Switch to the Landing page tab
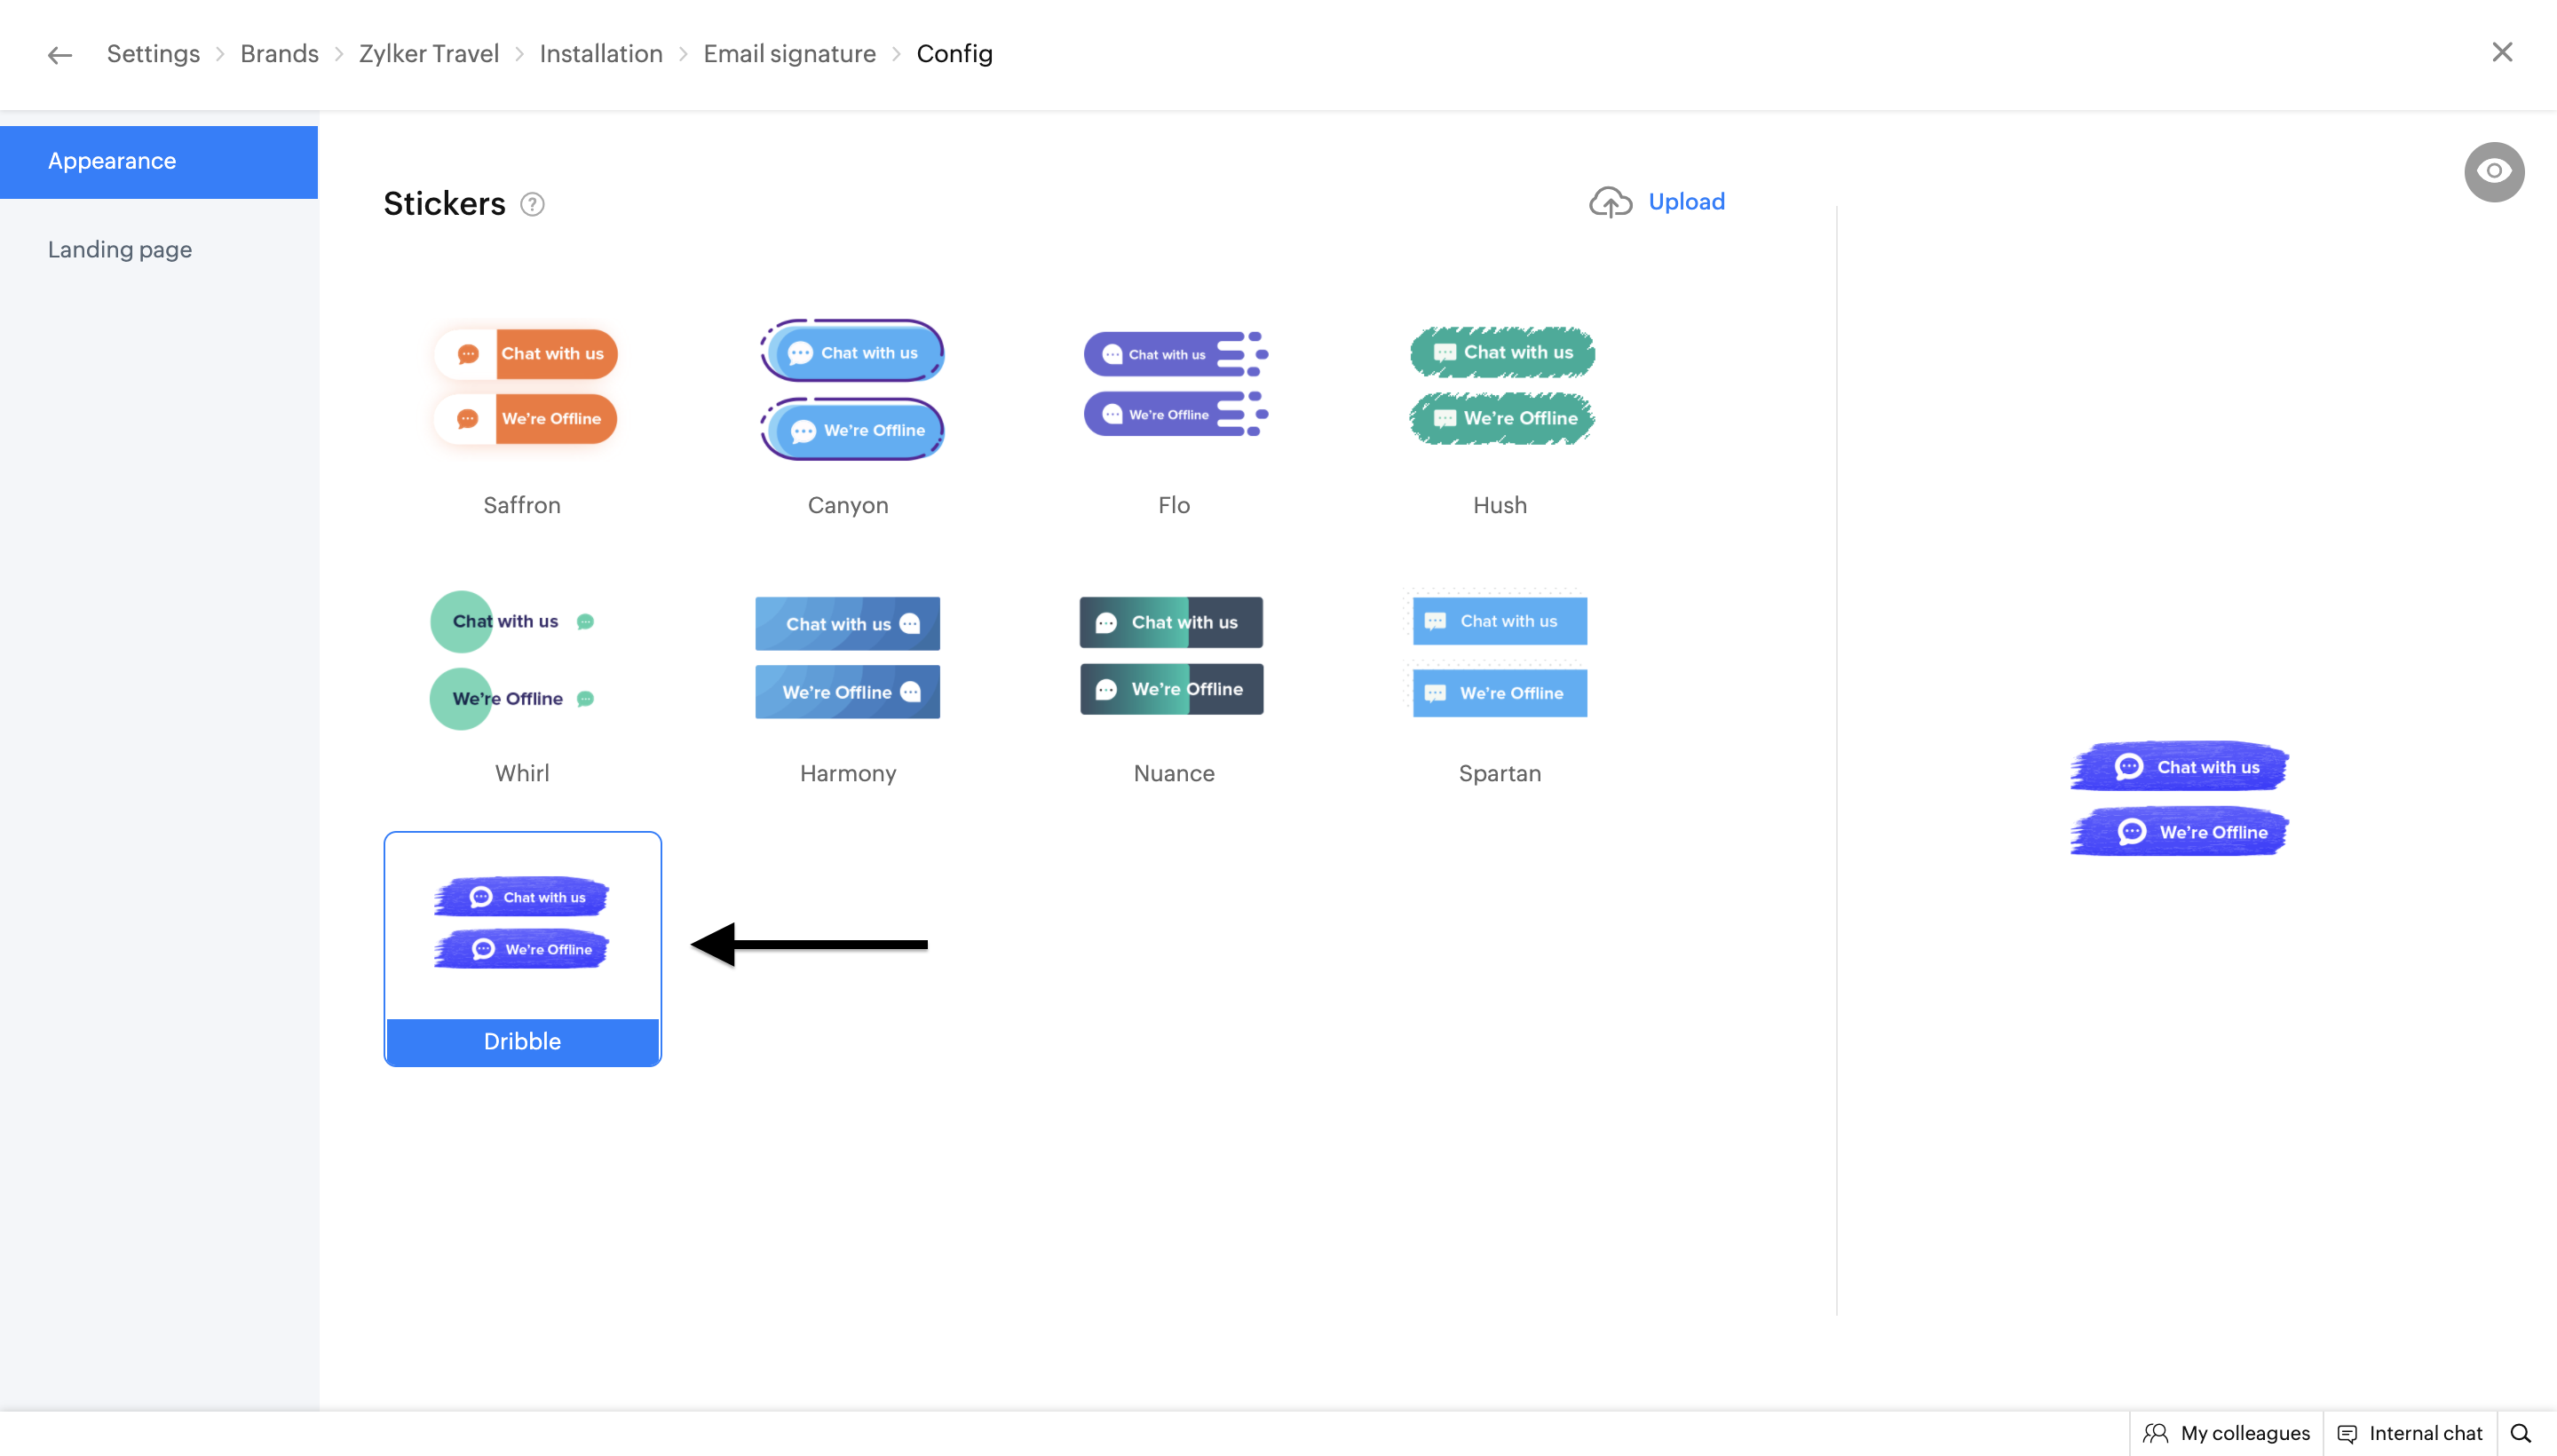This screenshot has height=1456, width=2557. 120,249
